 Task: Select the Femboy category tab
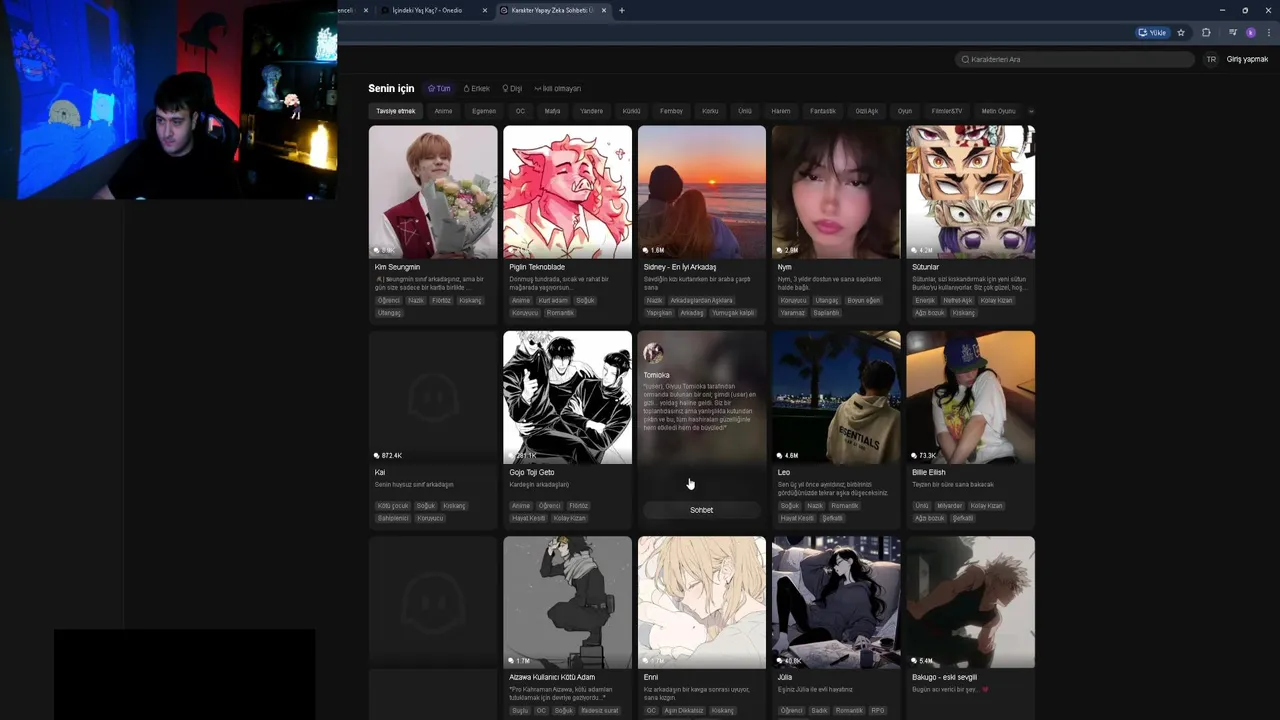671,111
